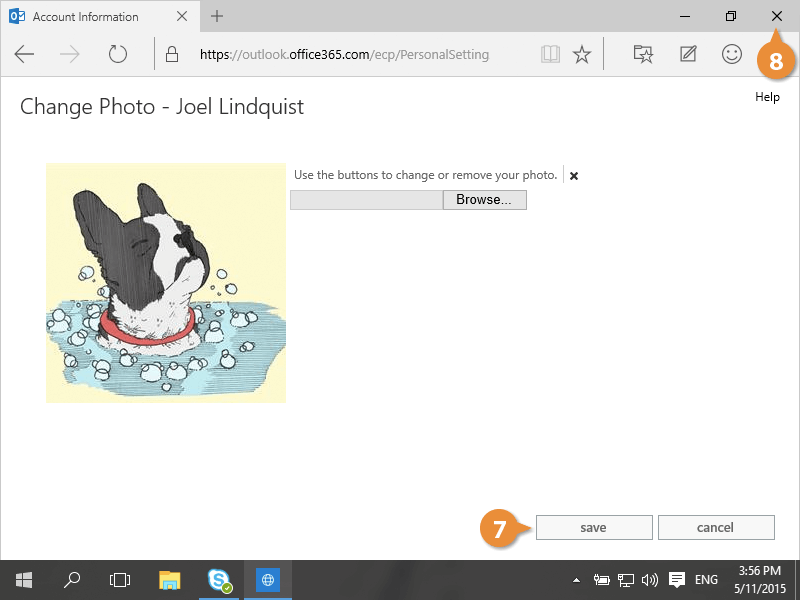Save the changed photo
The width and height of the screenshot is (800, 600).
pos(594,527)
